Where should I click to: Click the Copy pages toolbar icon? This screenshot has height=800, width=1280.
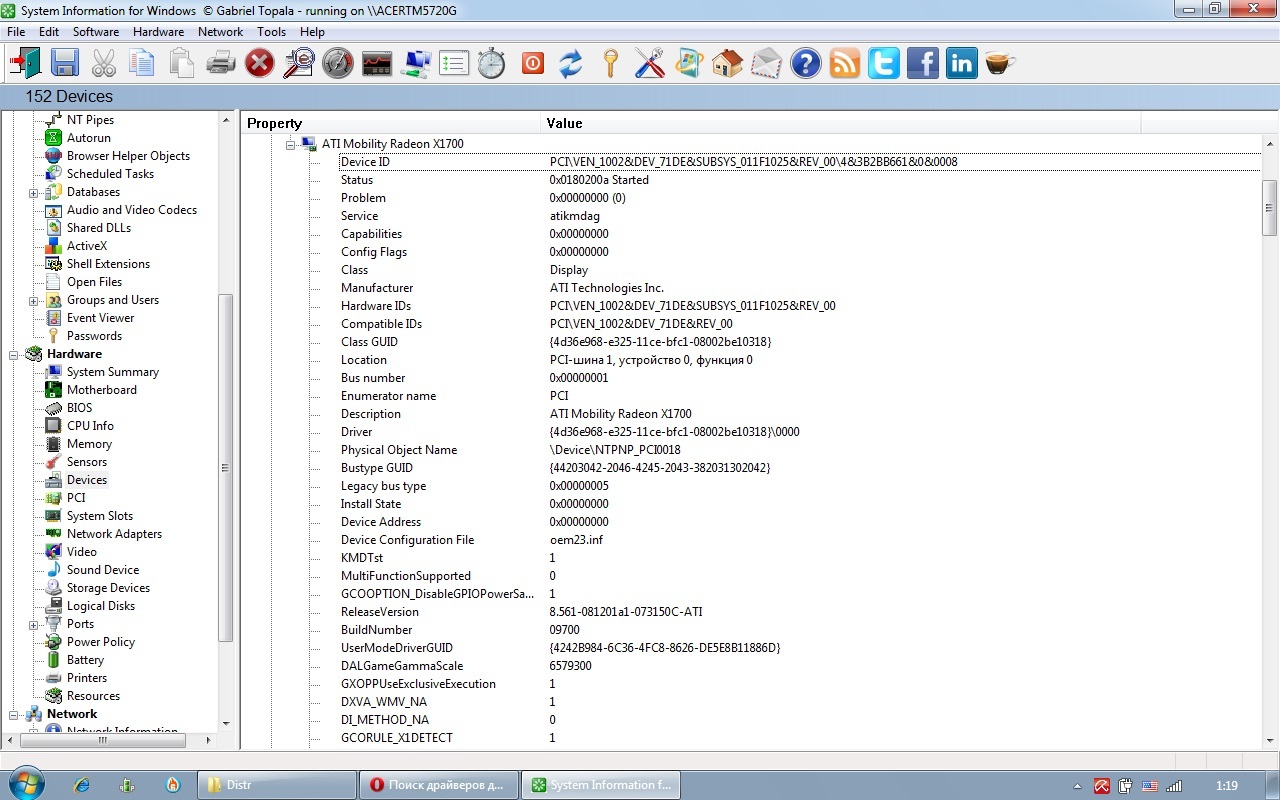tap(143, 64)
